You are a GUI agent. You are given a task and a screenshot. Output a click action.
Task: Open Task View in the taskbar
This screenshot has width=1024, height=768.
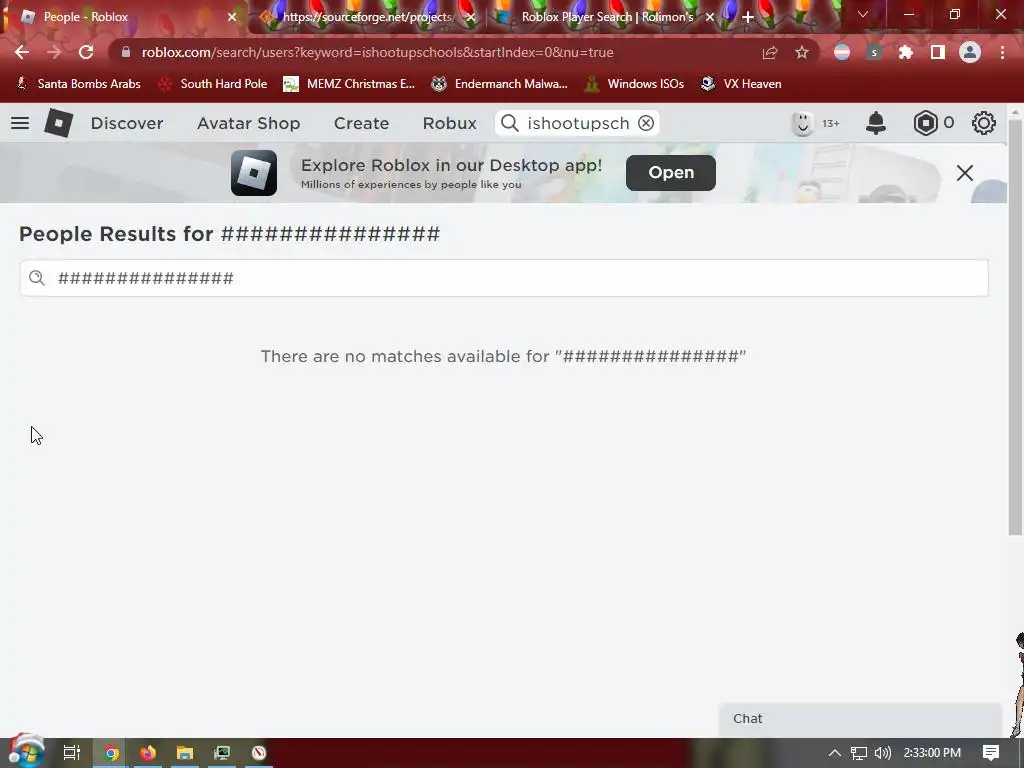coord(72,752)
